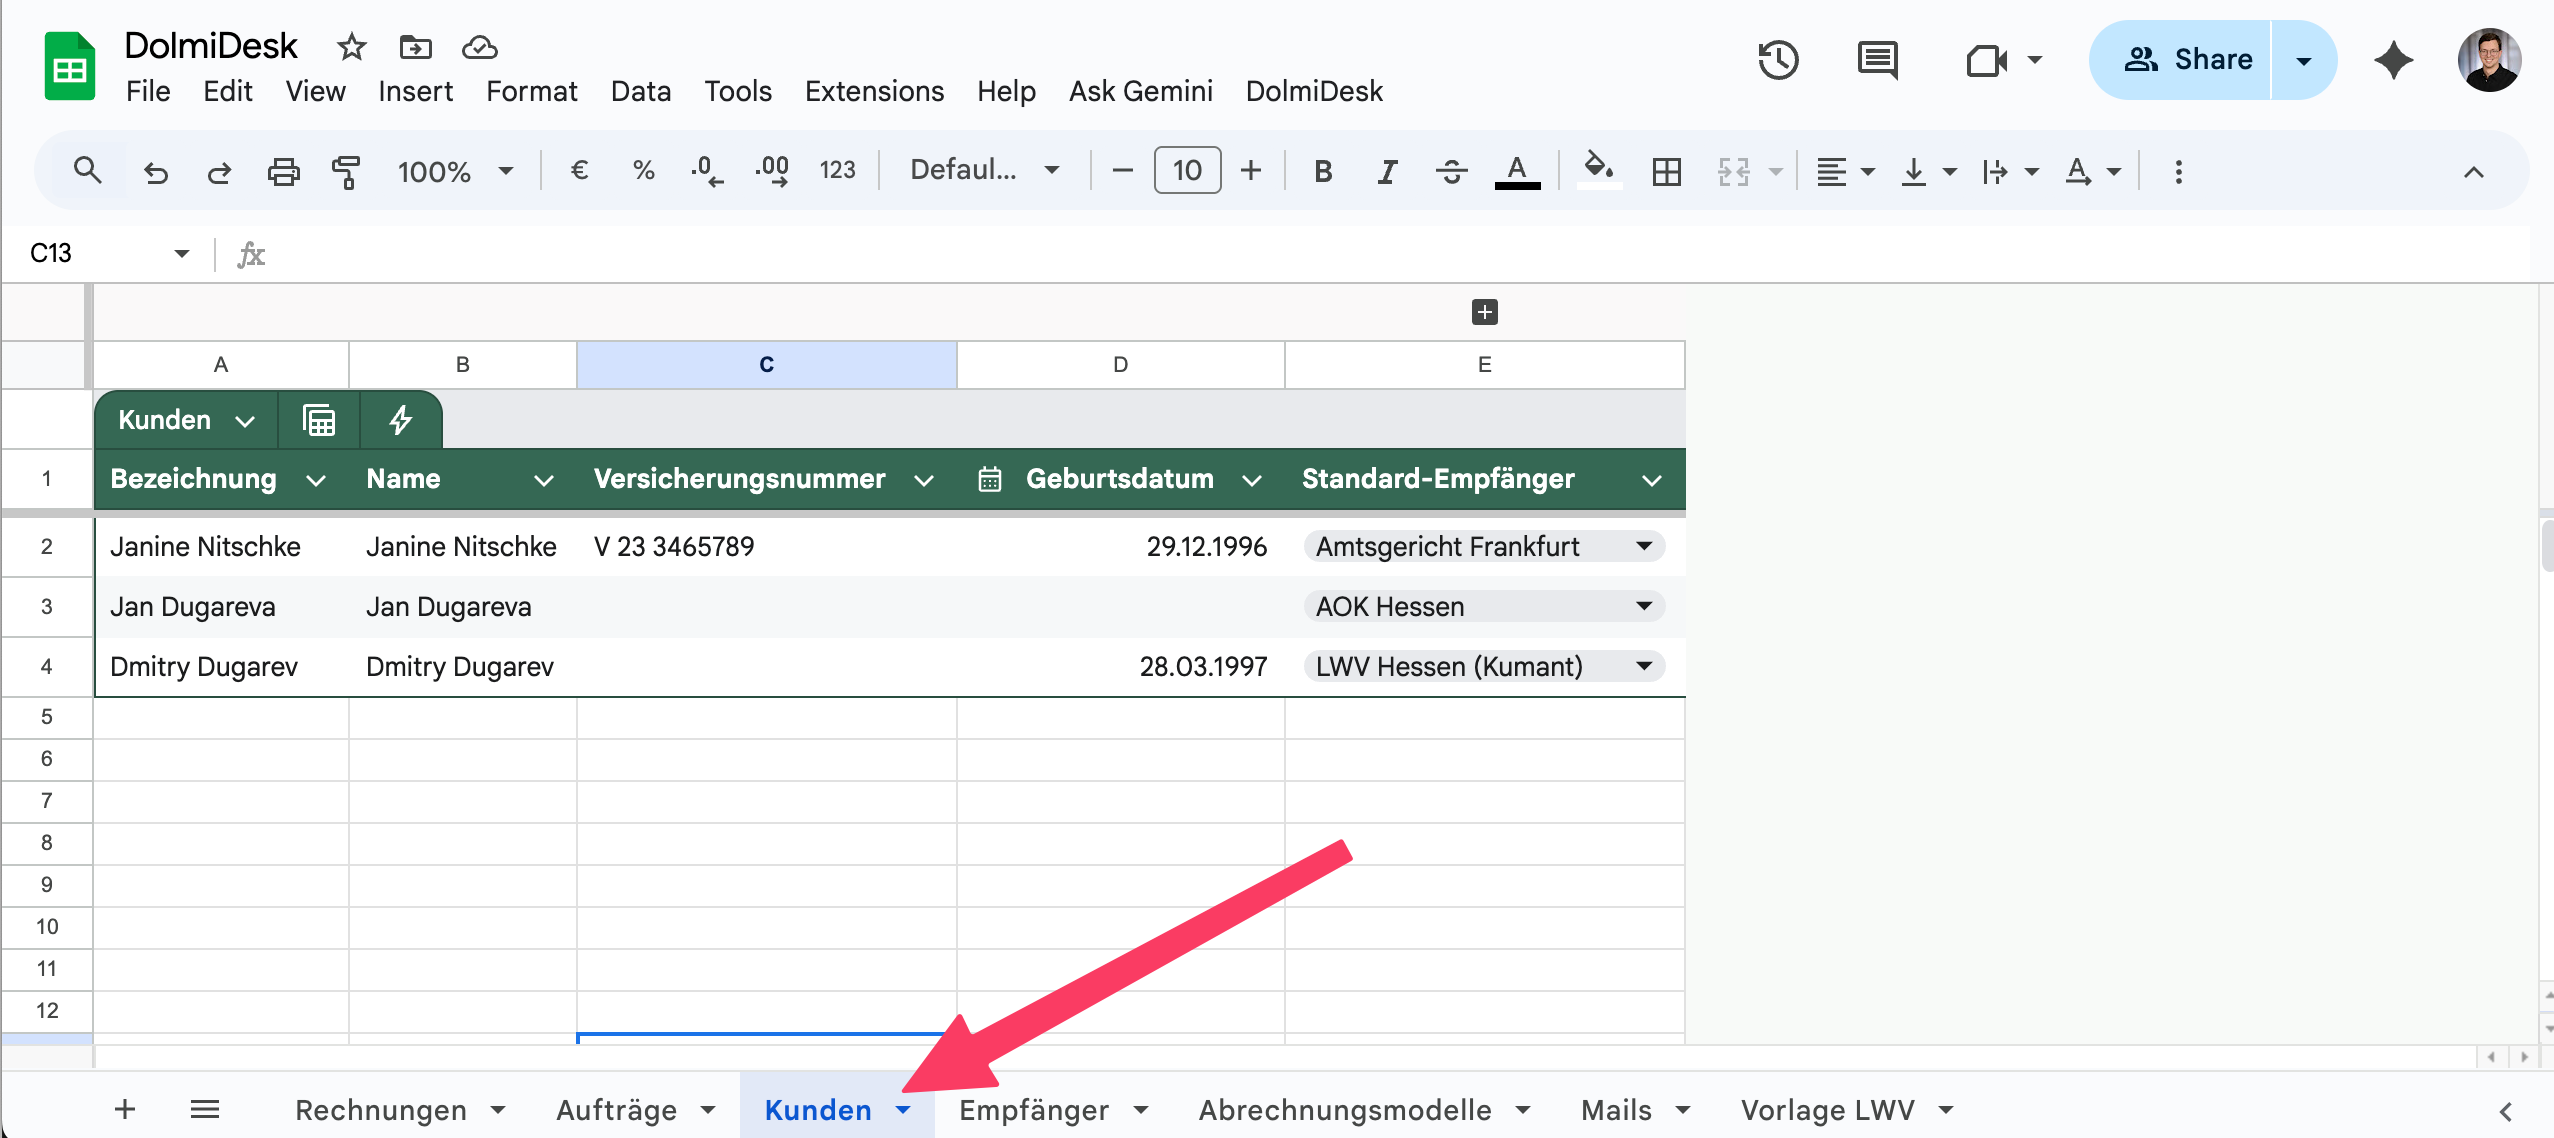The height and width of the screenshot is (1138, 2554).
Task: Toggle strikethrough formatting
Action: click(x=1451, y=171)
